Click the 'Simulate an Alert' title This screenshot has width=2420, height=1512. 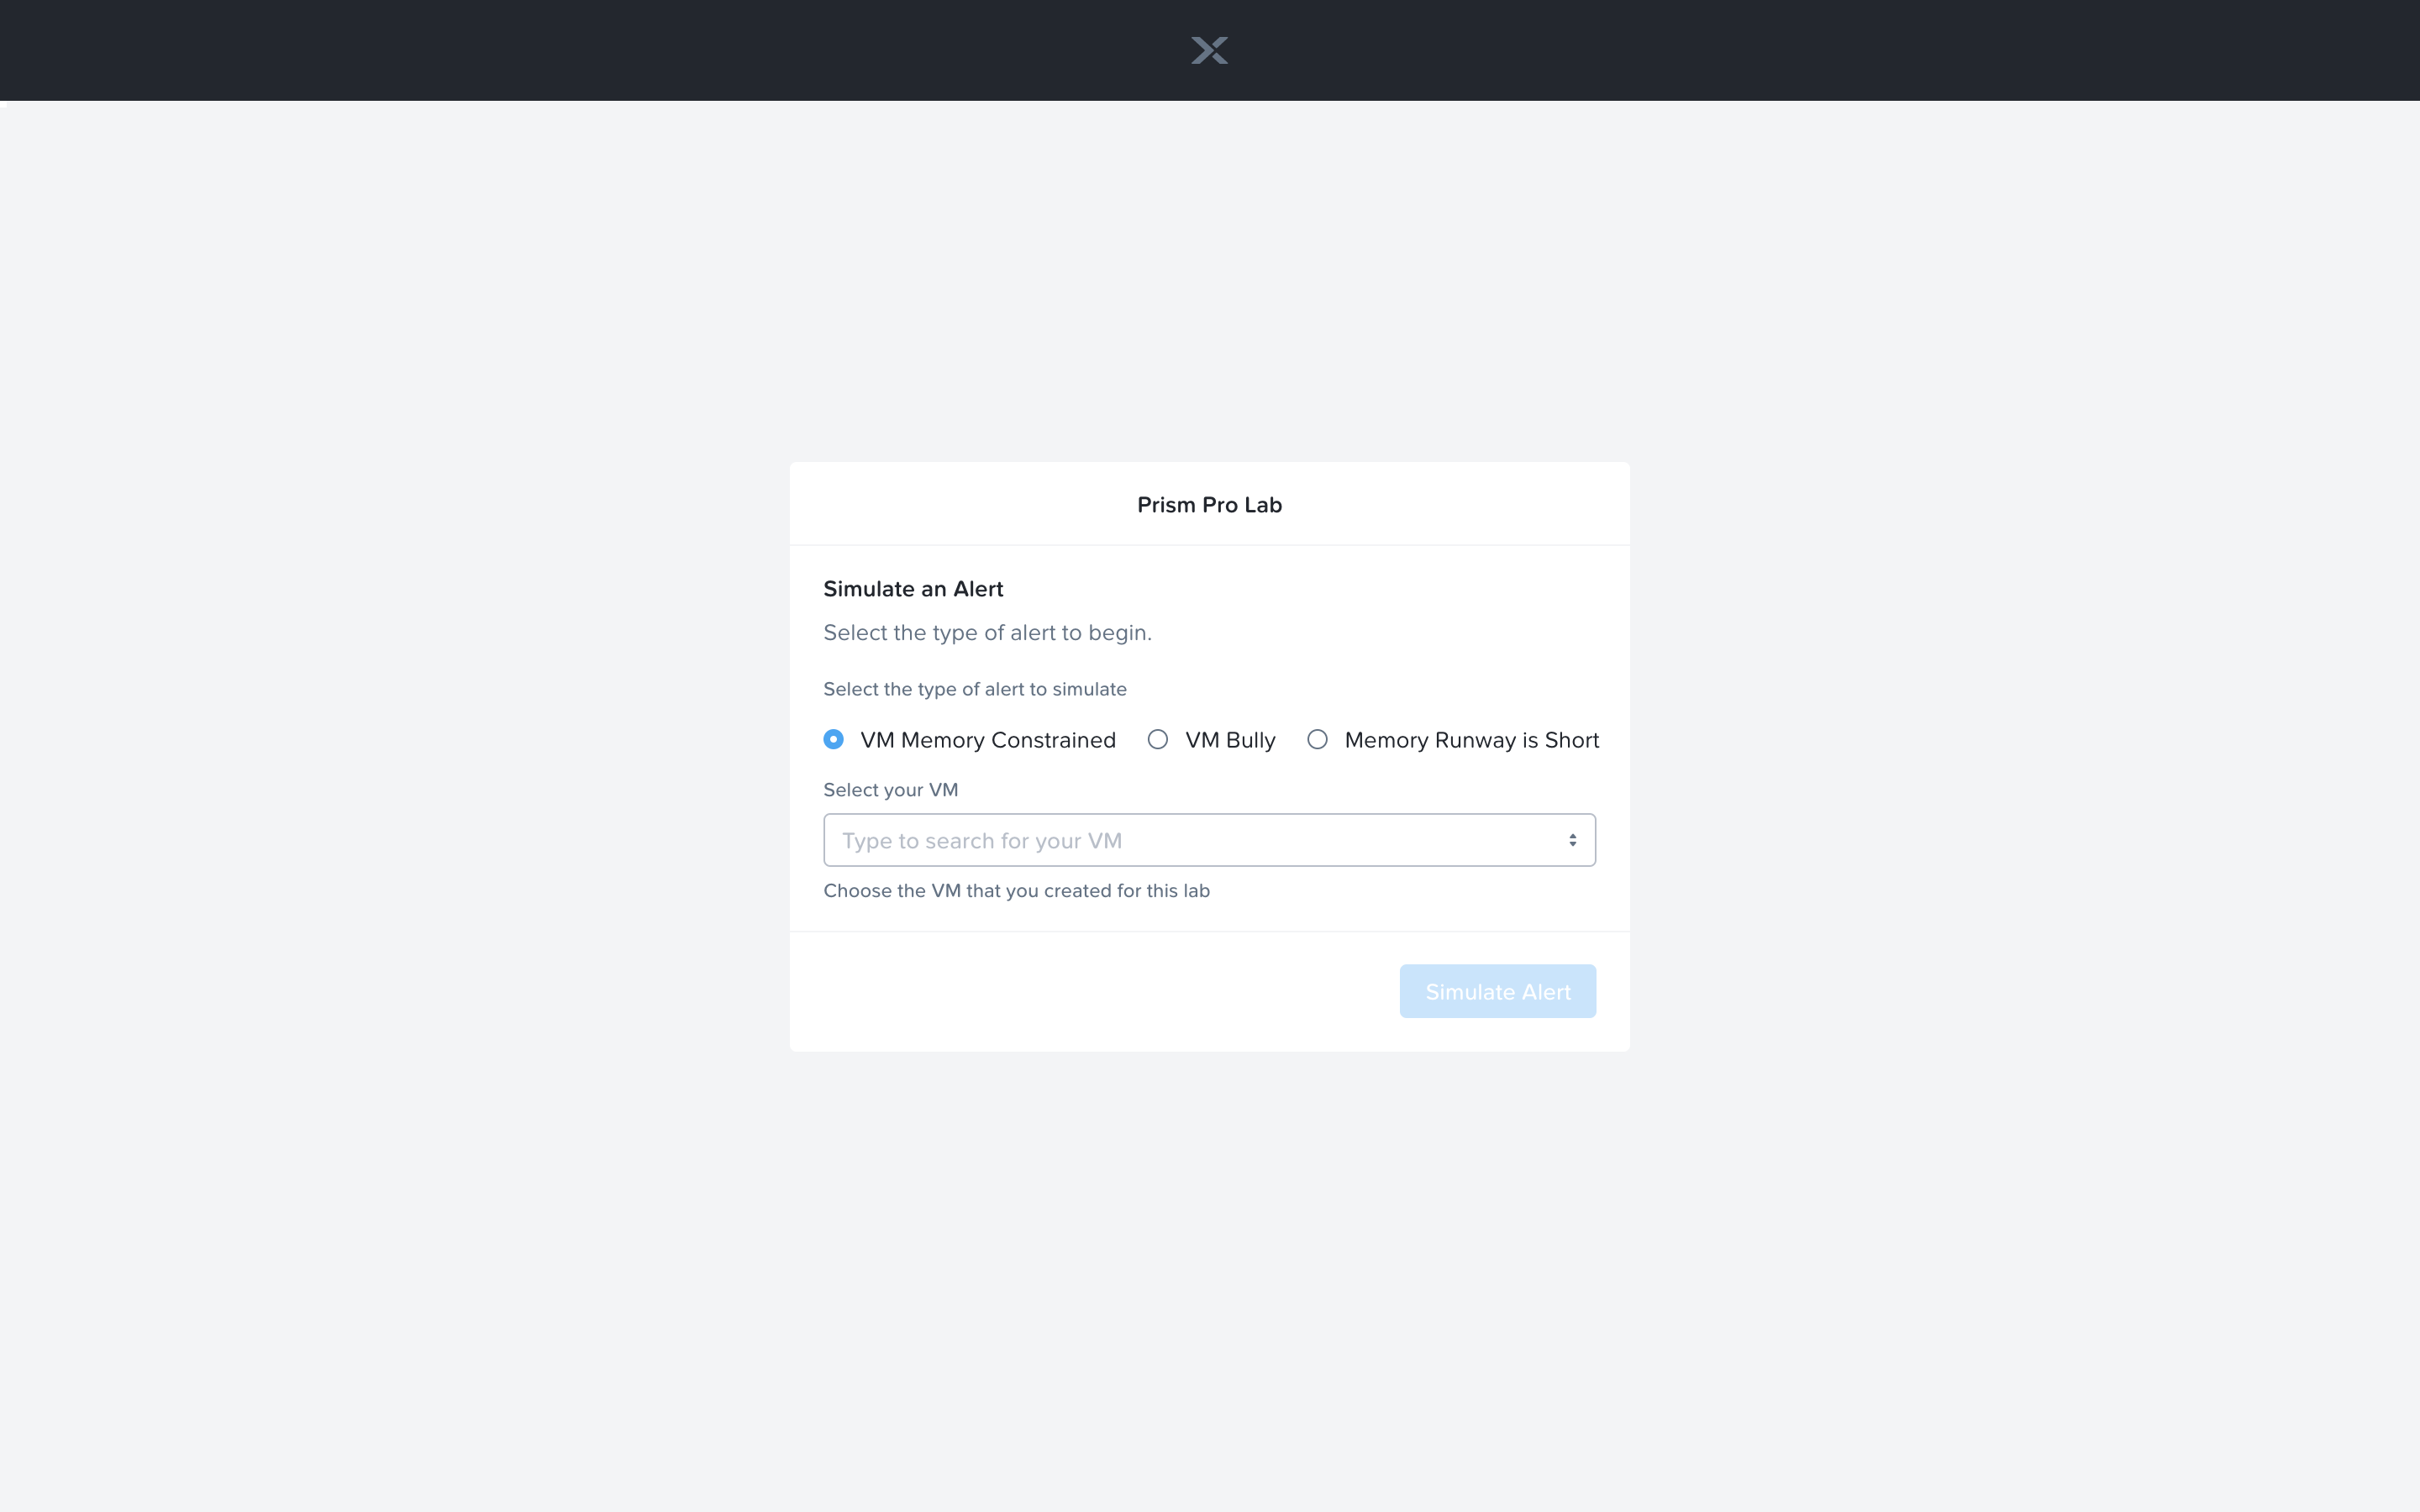(x=913, y=589)
